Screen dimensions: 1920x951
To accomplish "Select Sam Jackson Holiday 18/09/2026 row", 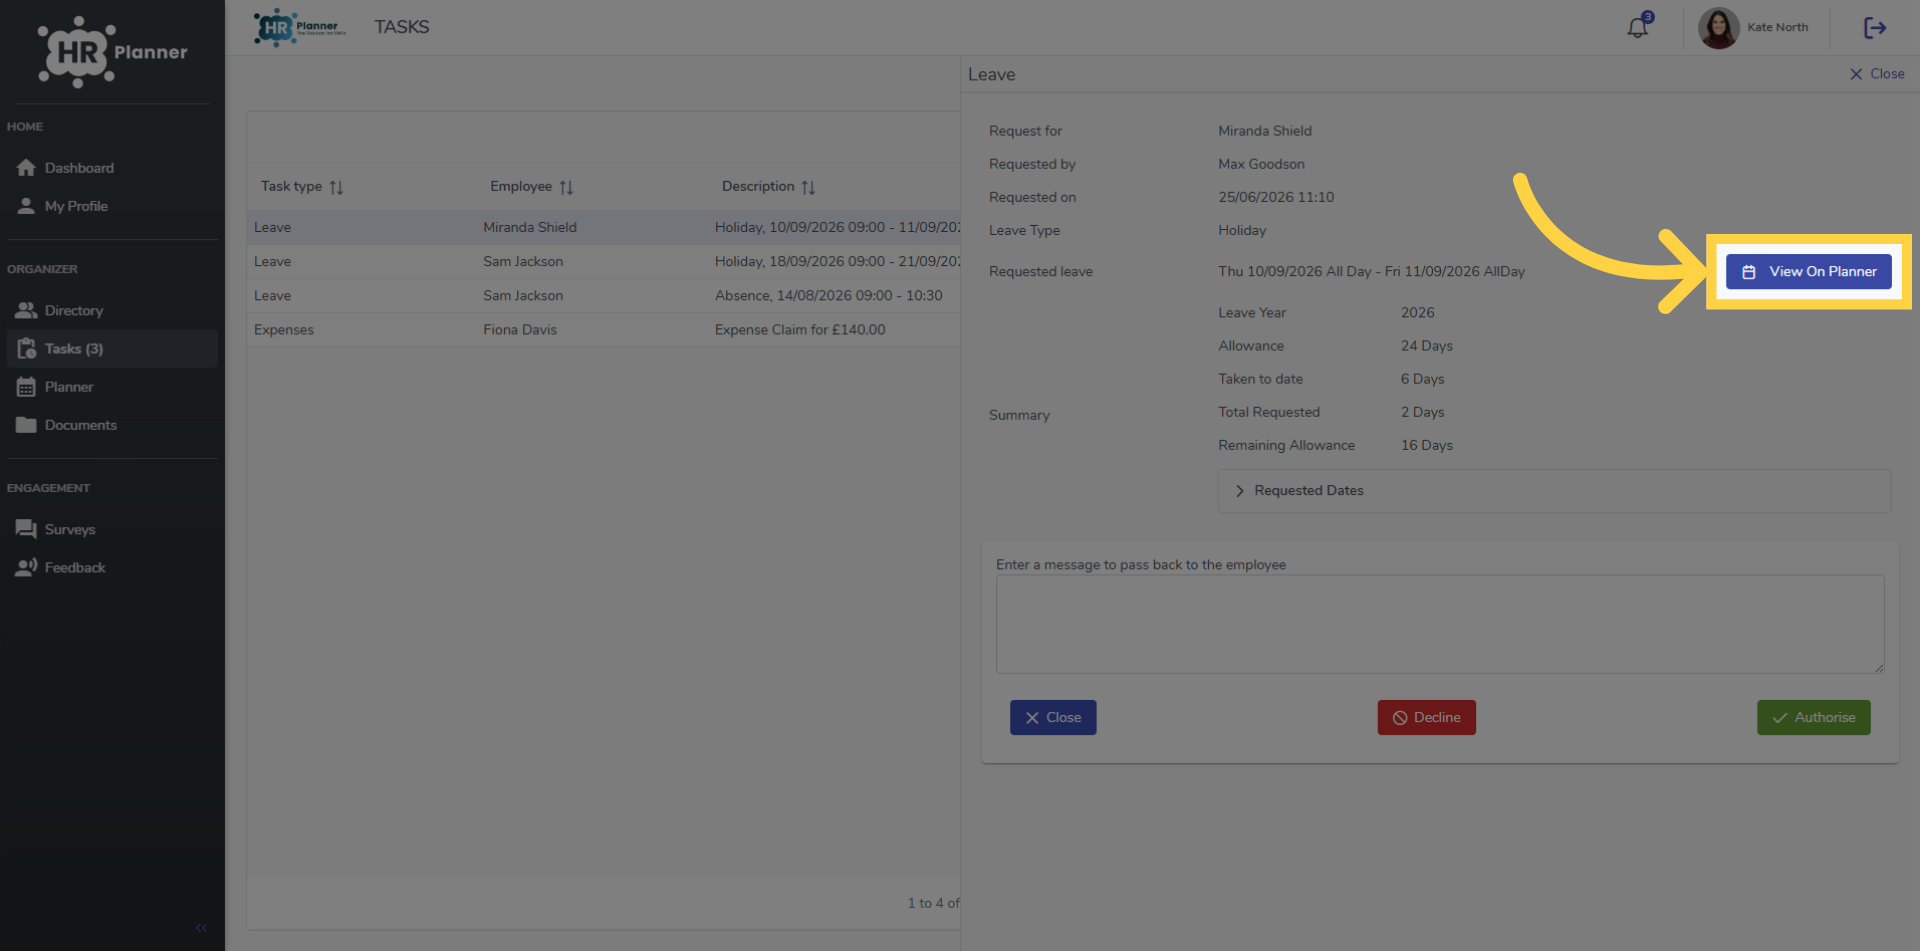I will (604, 262).
